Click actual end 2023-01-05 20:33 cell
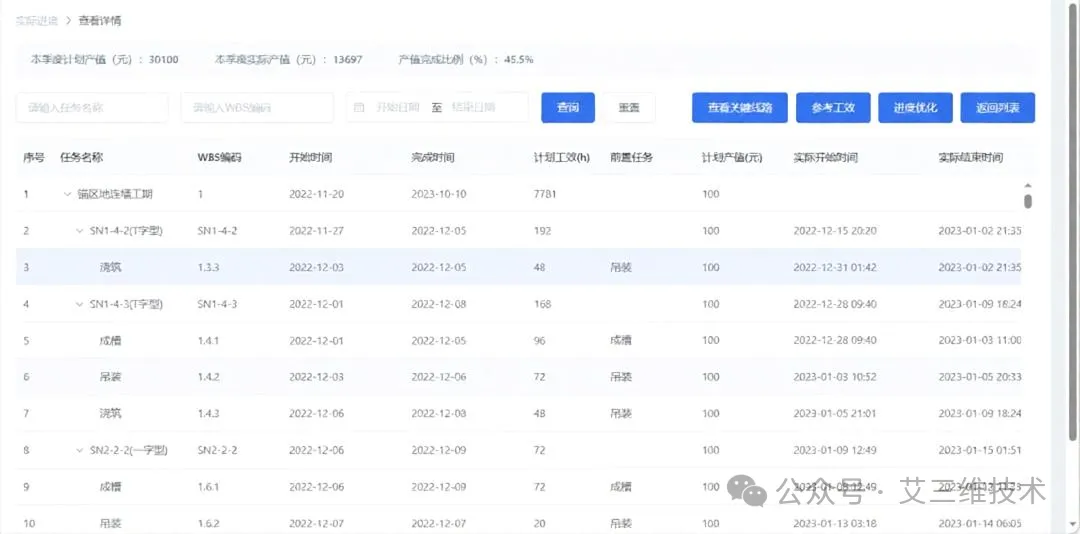This screenshot has width=1080, height=534. (x=979, y=377)
